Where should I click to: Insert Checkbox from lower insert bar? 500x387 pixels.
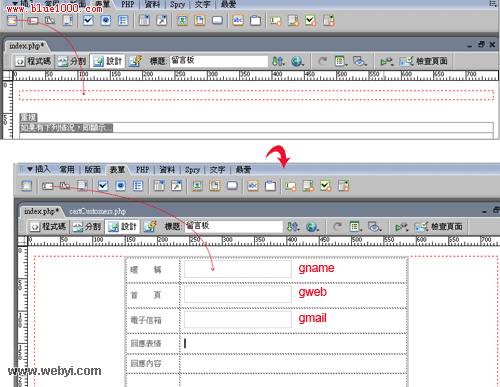[103, 186]
